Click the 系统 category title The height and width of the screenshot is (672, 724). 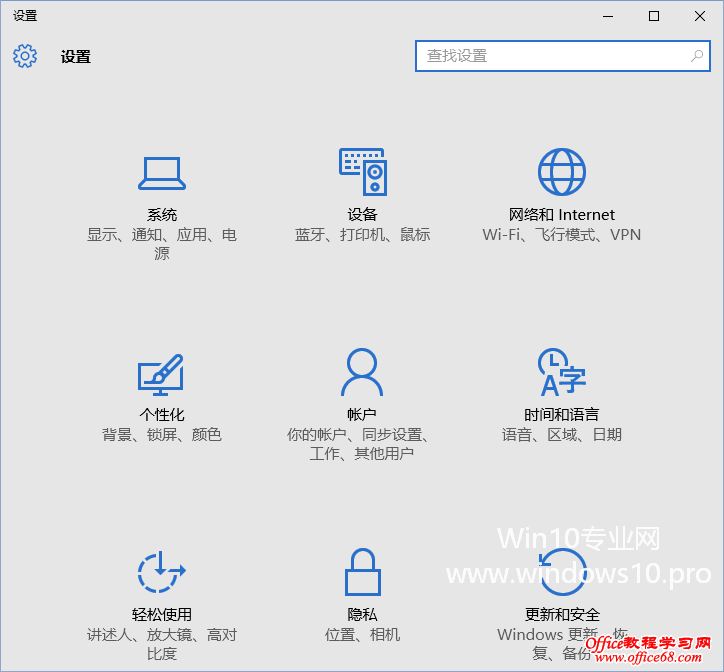coord(162,215)
